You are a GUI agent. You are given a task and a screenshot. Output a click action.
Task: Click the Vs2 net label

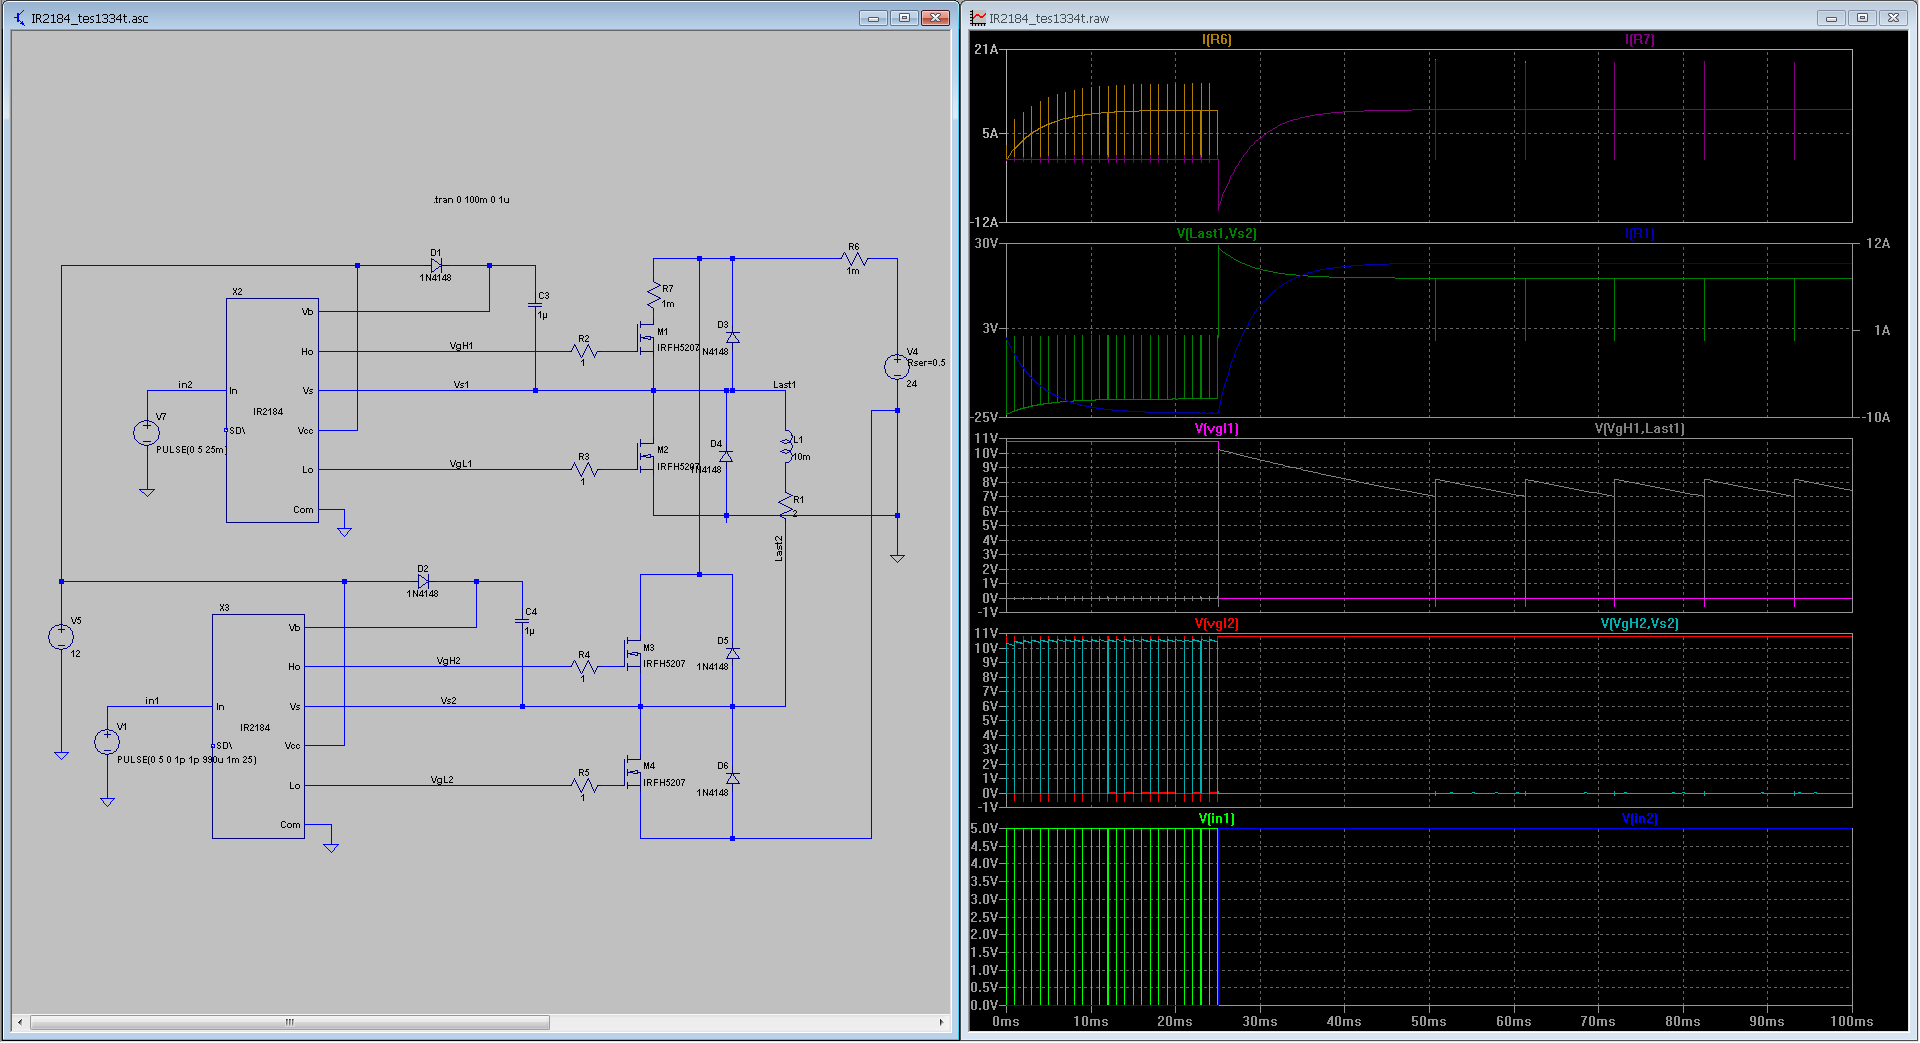448,701
